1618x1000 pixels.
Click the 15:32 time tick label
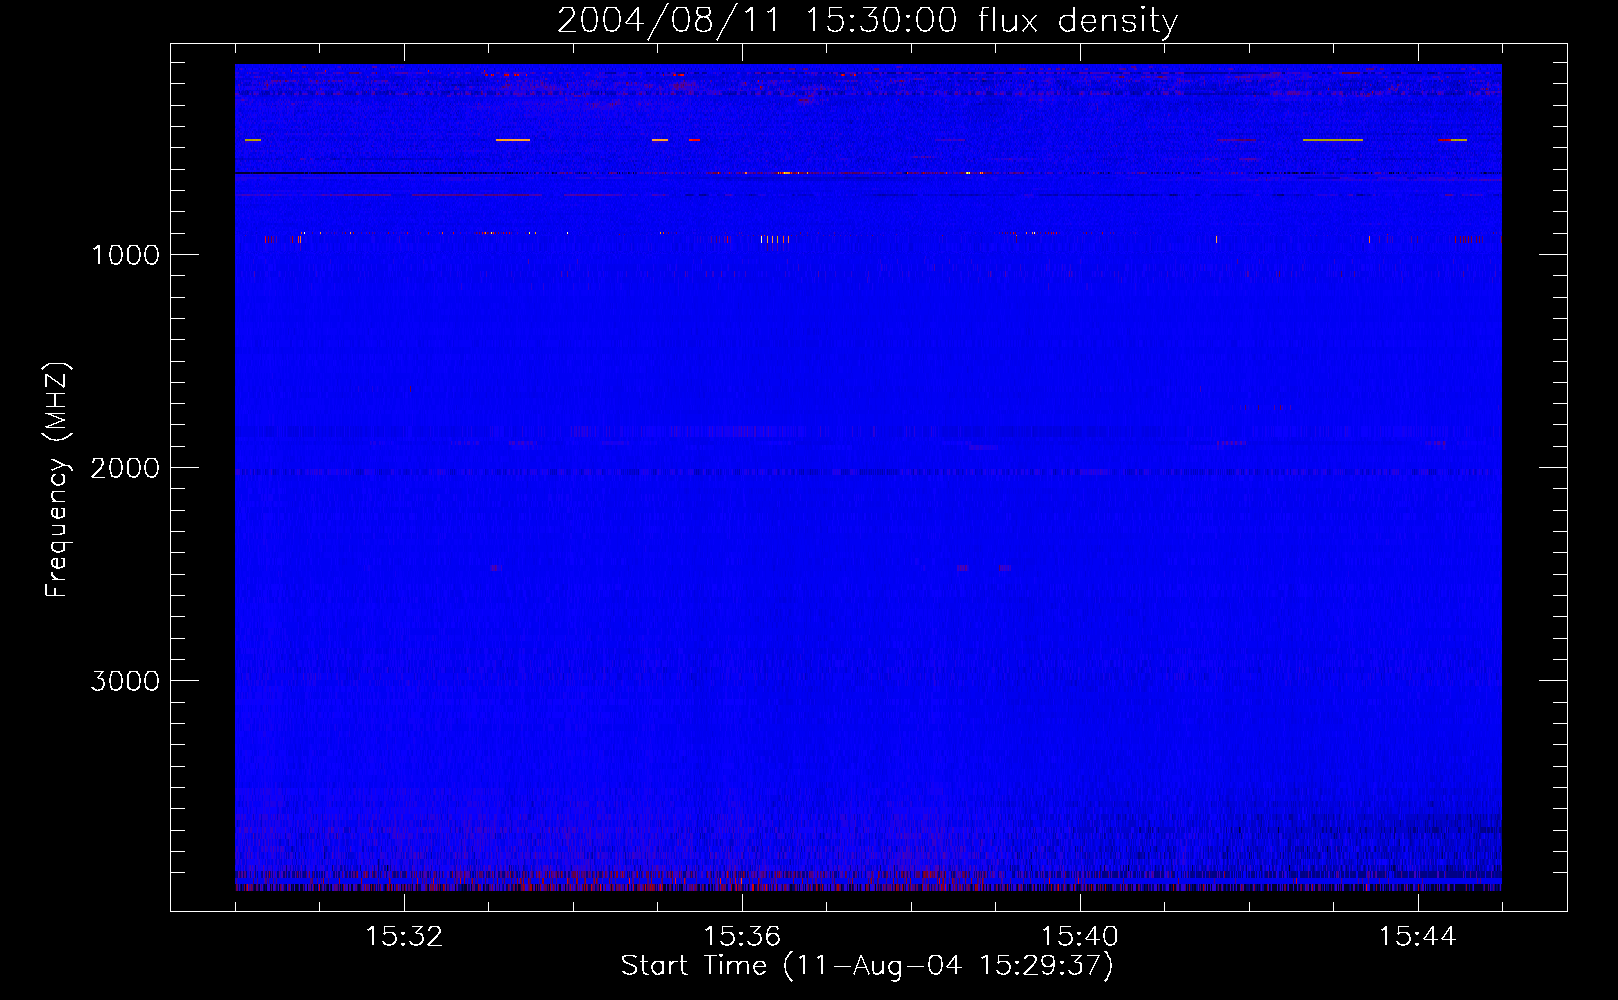[x=404, y=937]
